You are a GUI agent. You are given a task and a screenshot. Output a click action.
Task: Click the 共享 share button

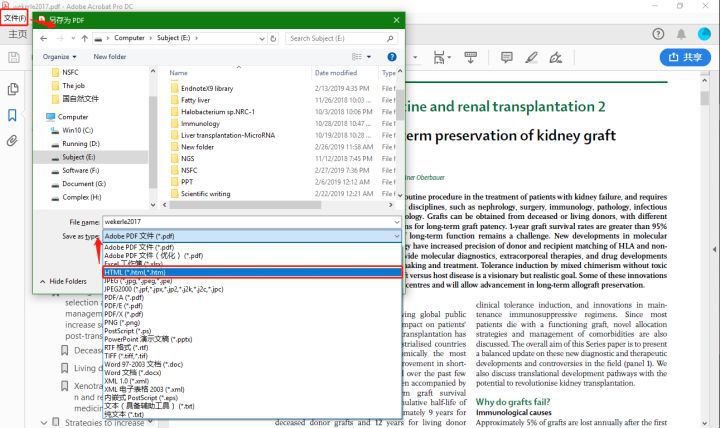click(685, 57)
